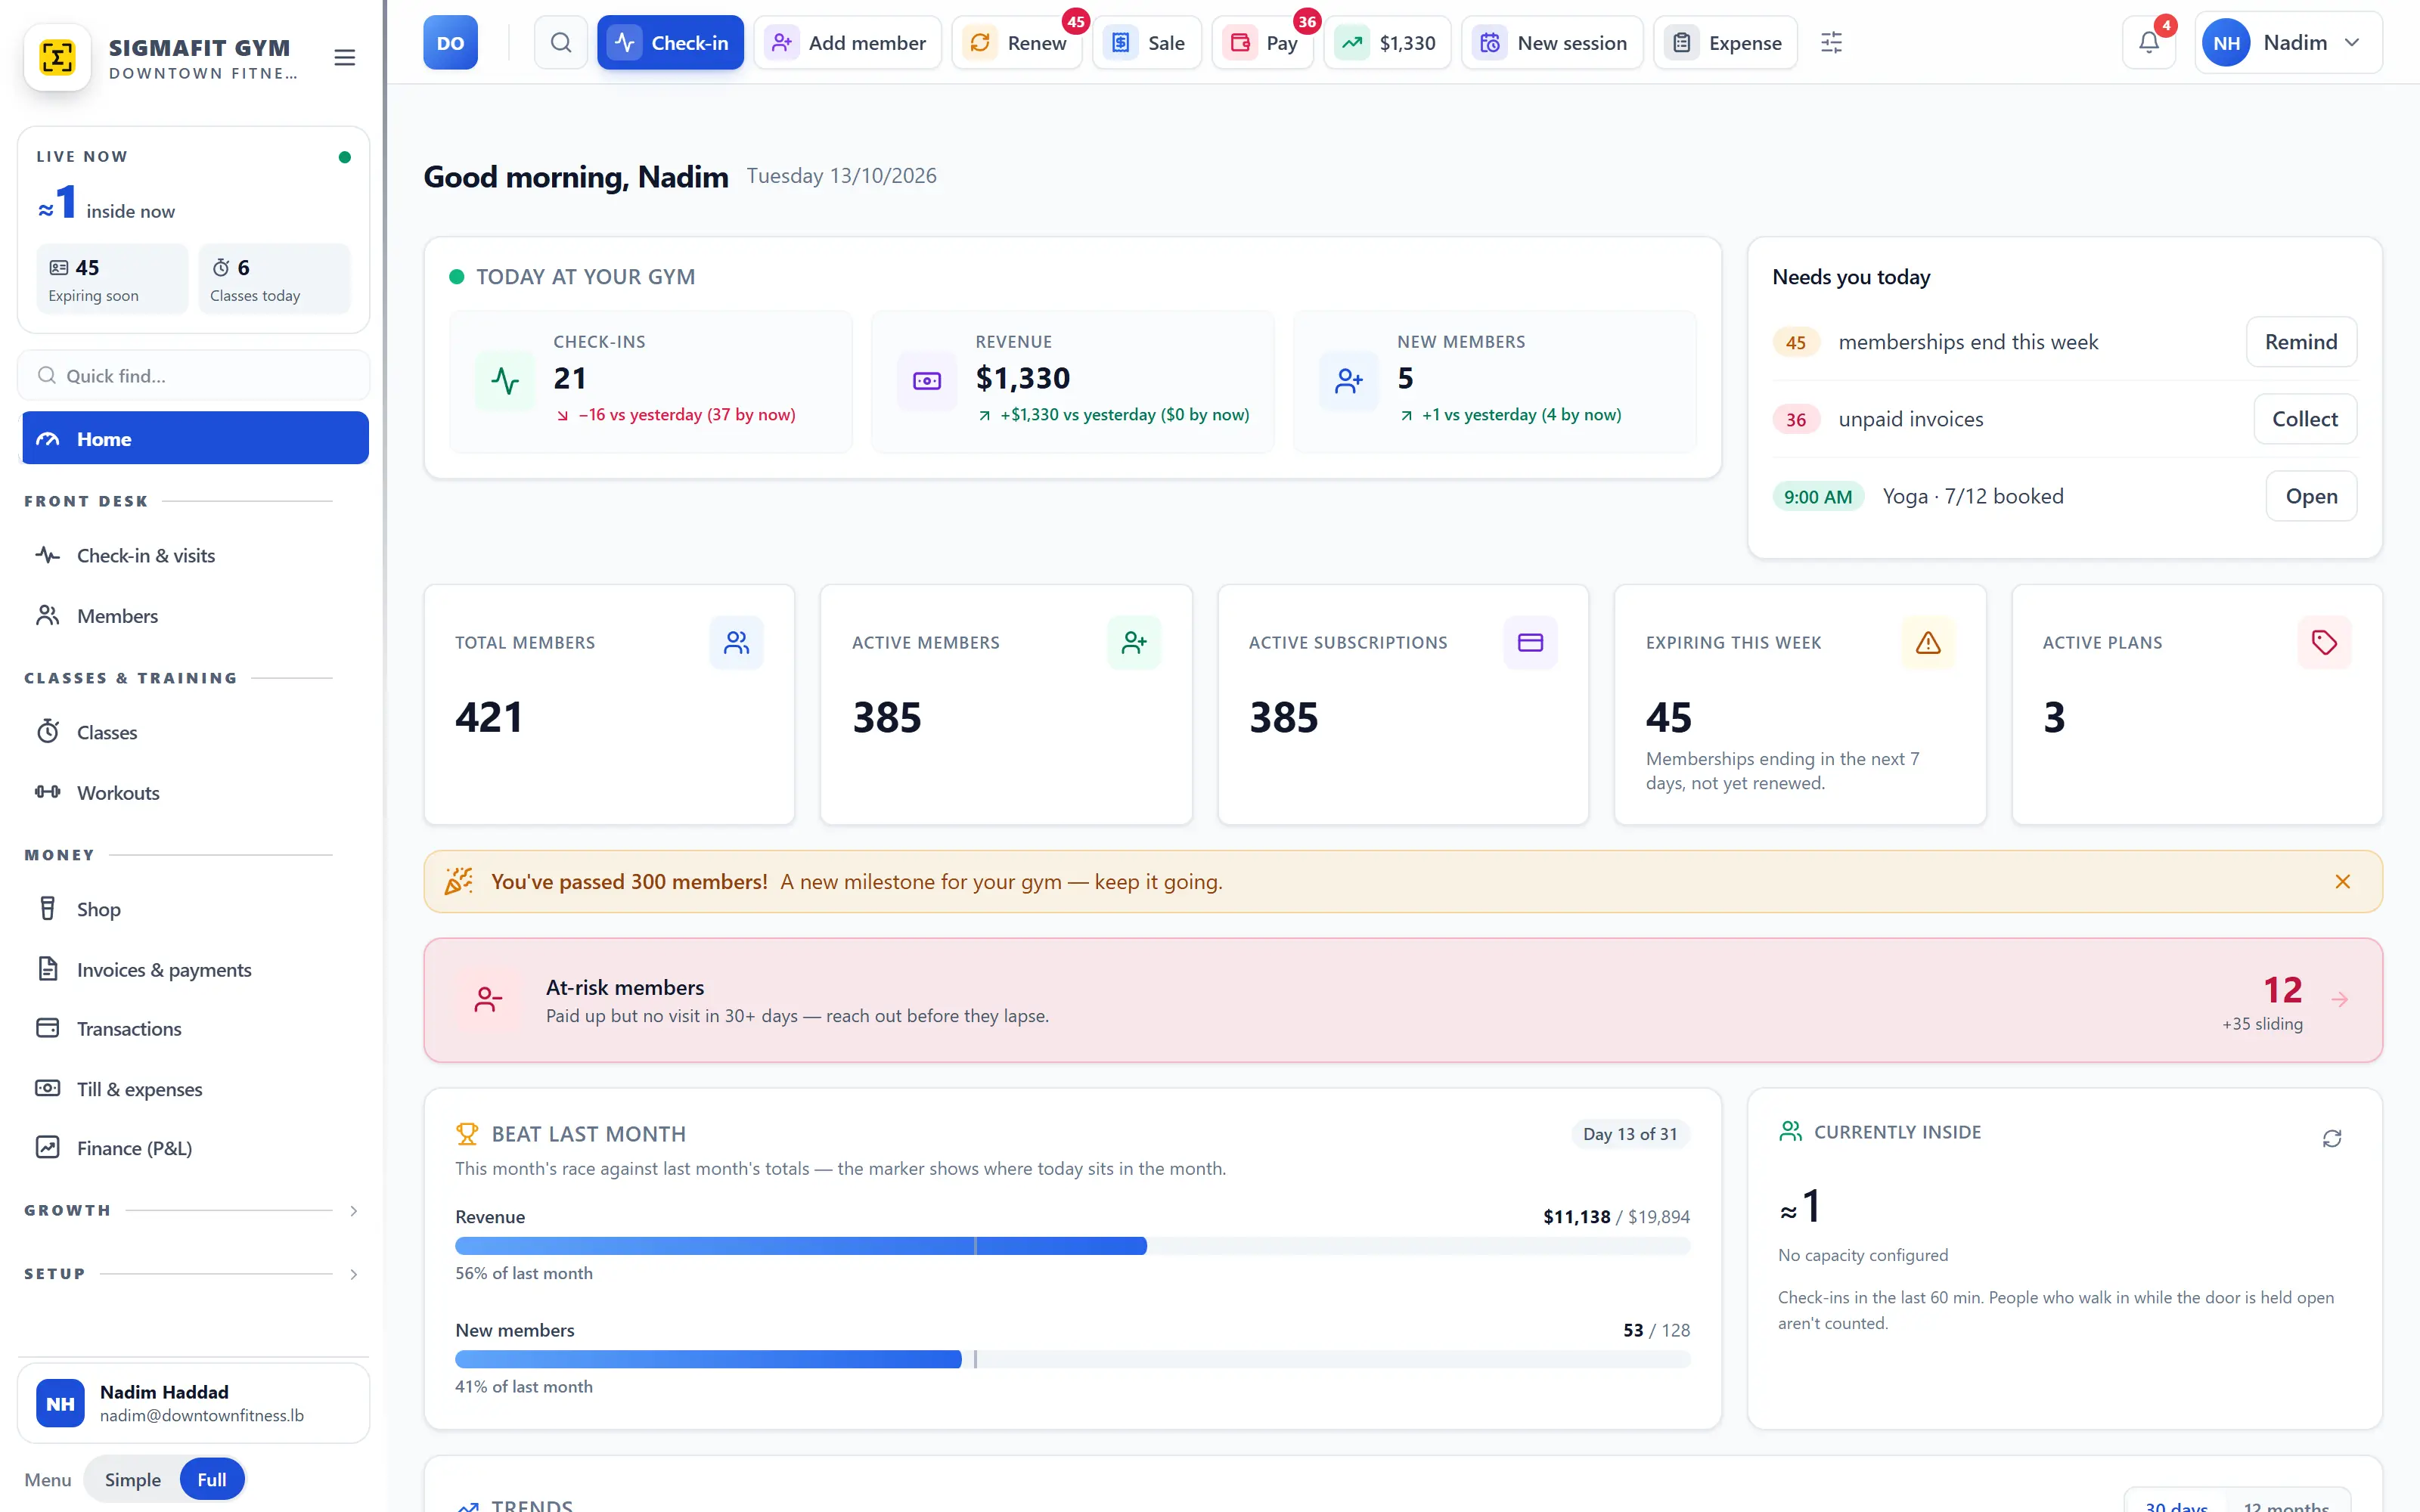2420x1512 pixels.
Task: Click the Revenue progress bar
Action: tap(1072, 1246)
